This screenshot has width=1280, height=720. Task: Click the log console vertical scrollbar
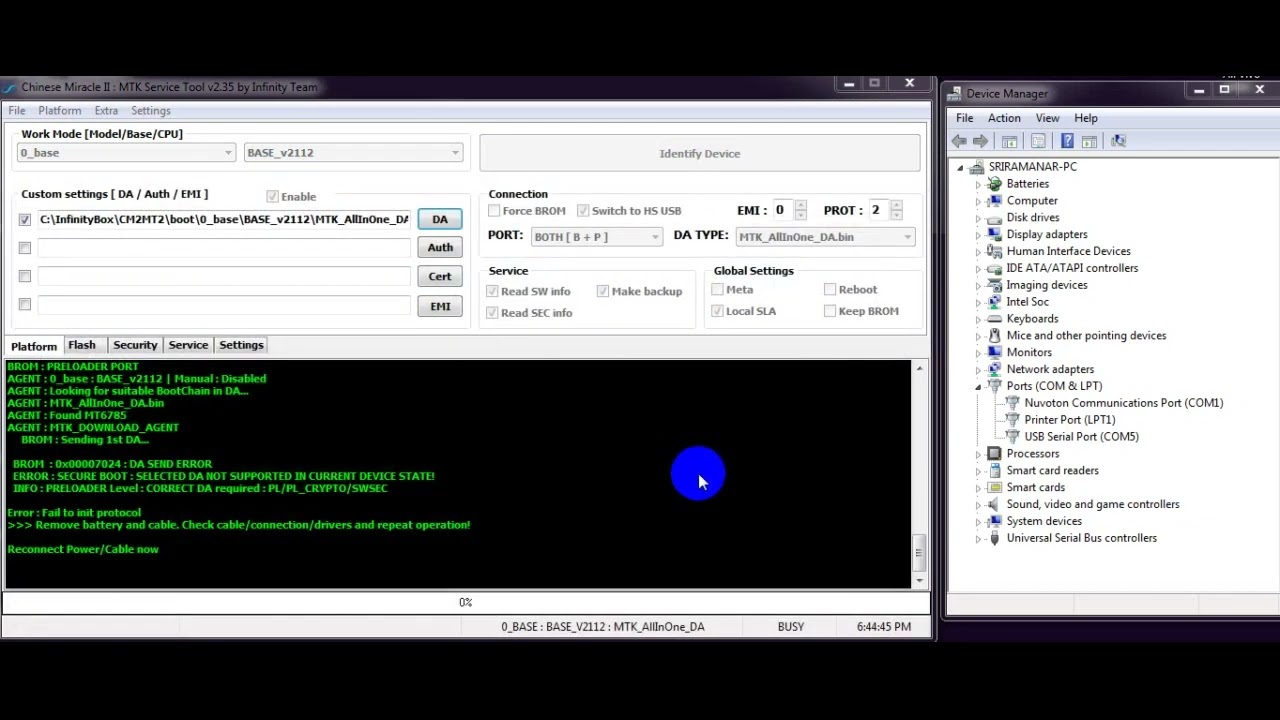[919, 474]
